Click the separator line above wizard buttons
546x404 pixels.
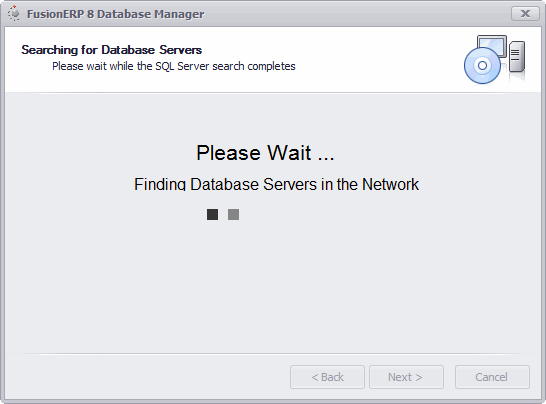tap(273, 354)
